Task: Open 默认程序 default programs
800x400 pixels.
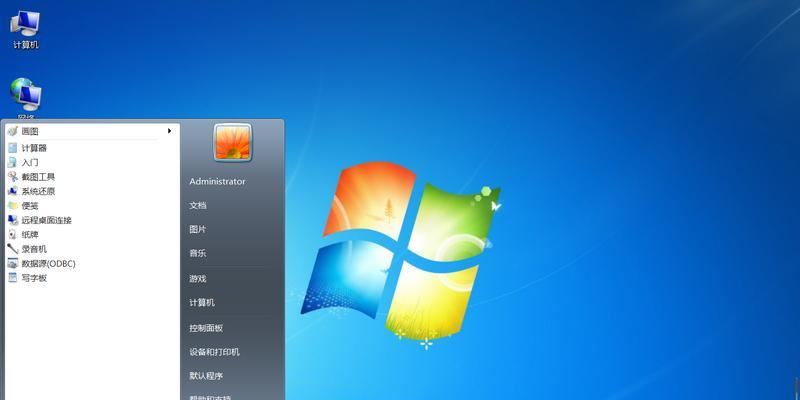Action: tap(206, 376)
